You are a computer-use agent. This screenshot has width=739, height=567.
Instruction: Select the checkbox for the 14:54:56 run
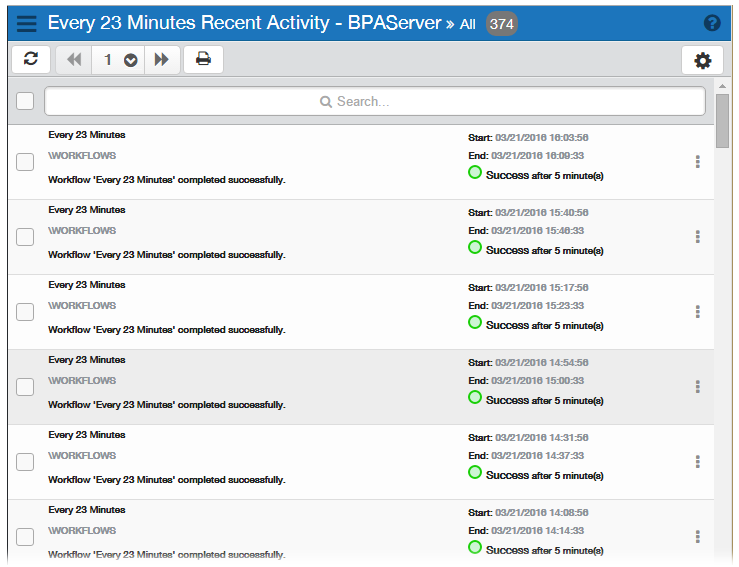pyautogui.click(x=25, y=387)
